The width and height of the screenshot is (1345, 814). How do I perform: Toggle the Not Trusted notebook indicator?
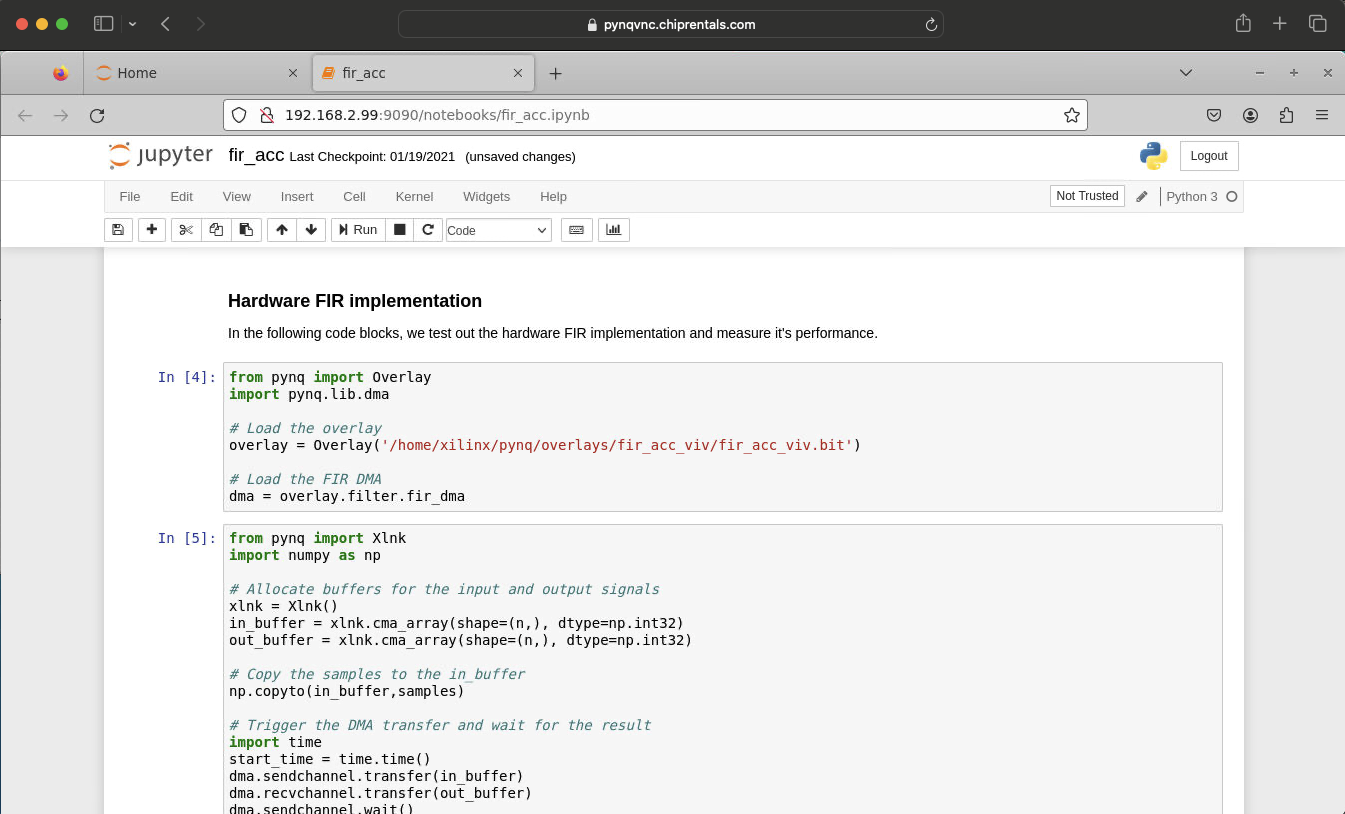tap(1087, 196)
